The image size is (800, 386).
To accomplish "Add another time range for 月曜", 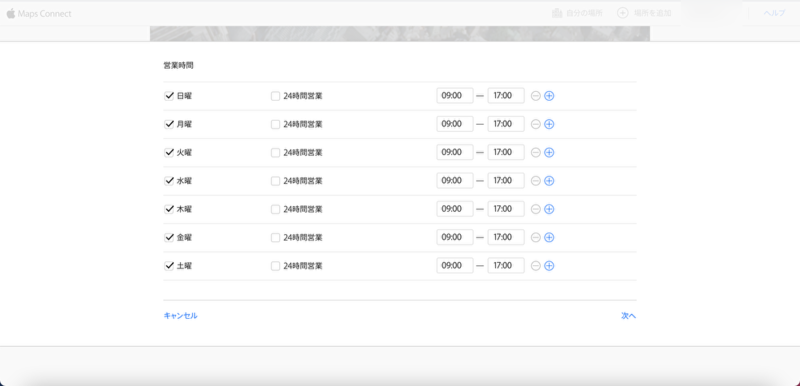I will (549, 124).
